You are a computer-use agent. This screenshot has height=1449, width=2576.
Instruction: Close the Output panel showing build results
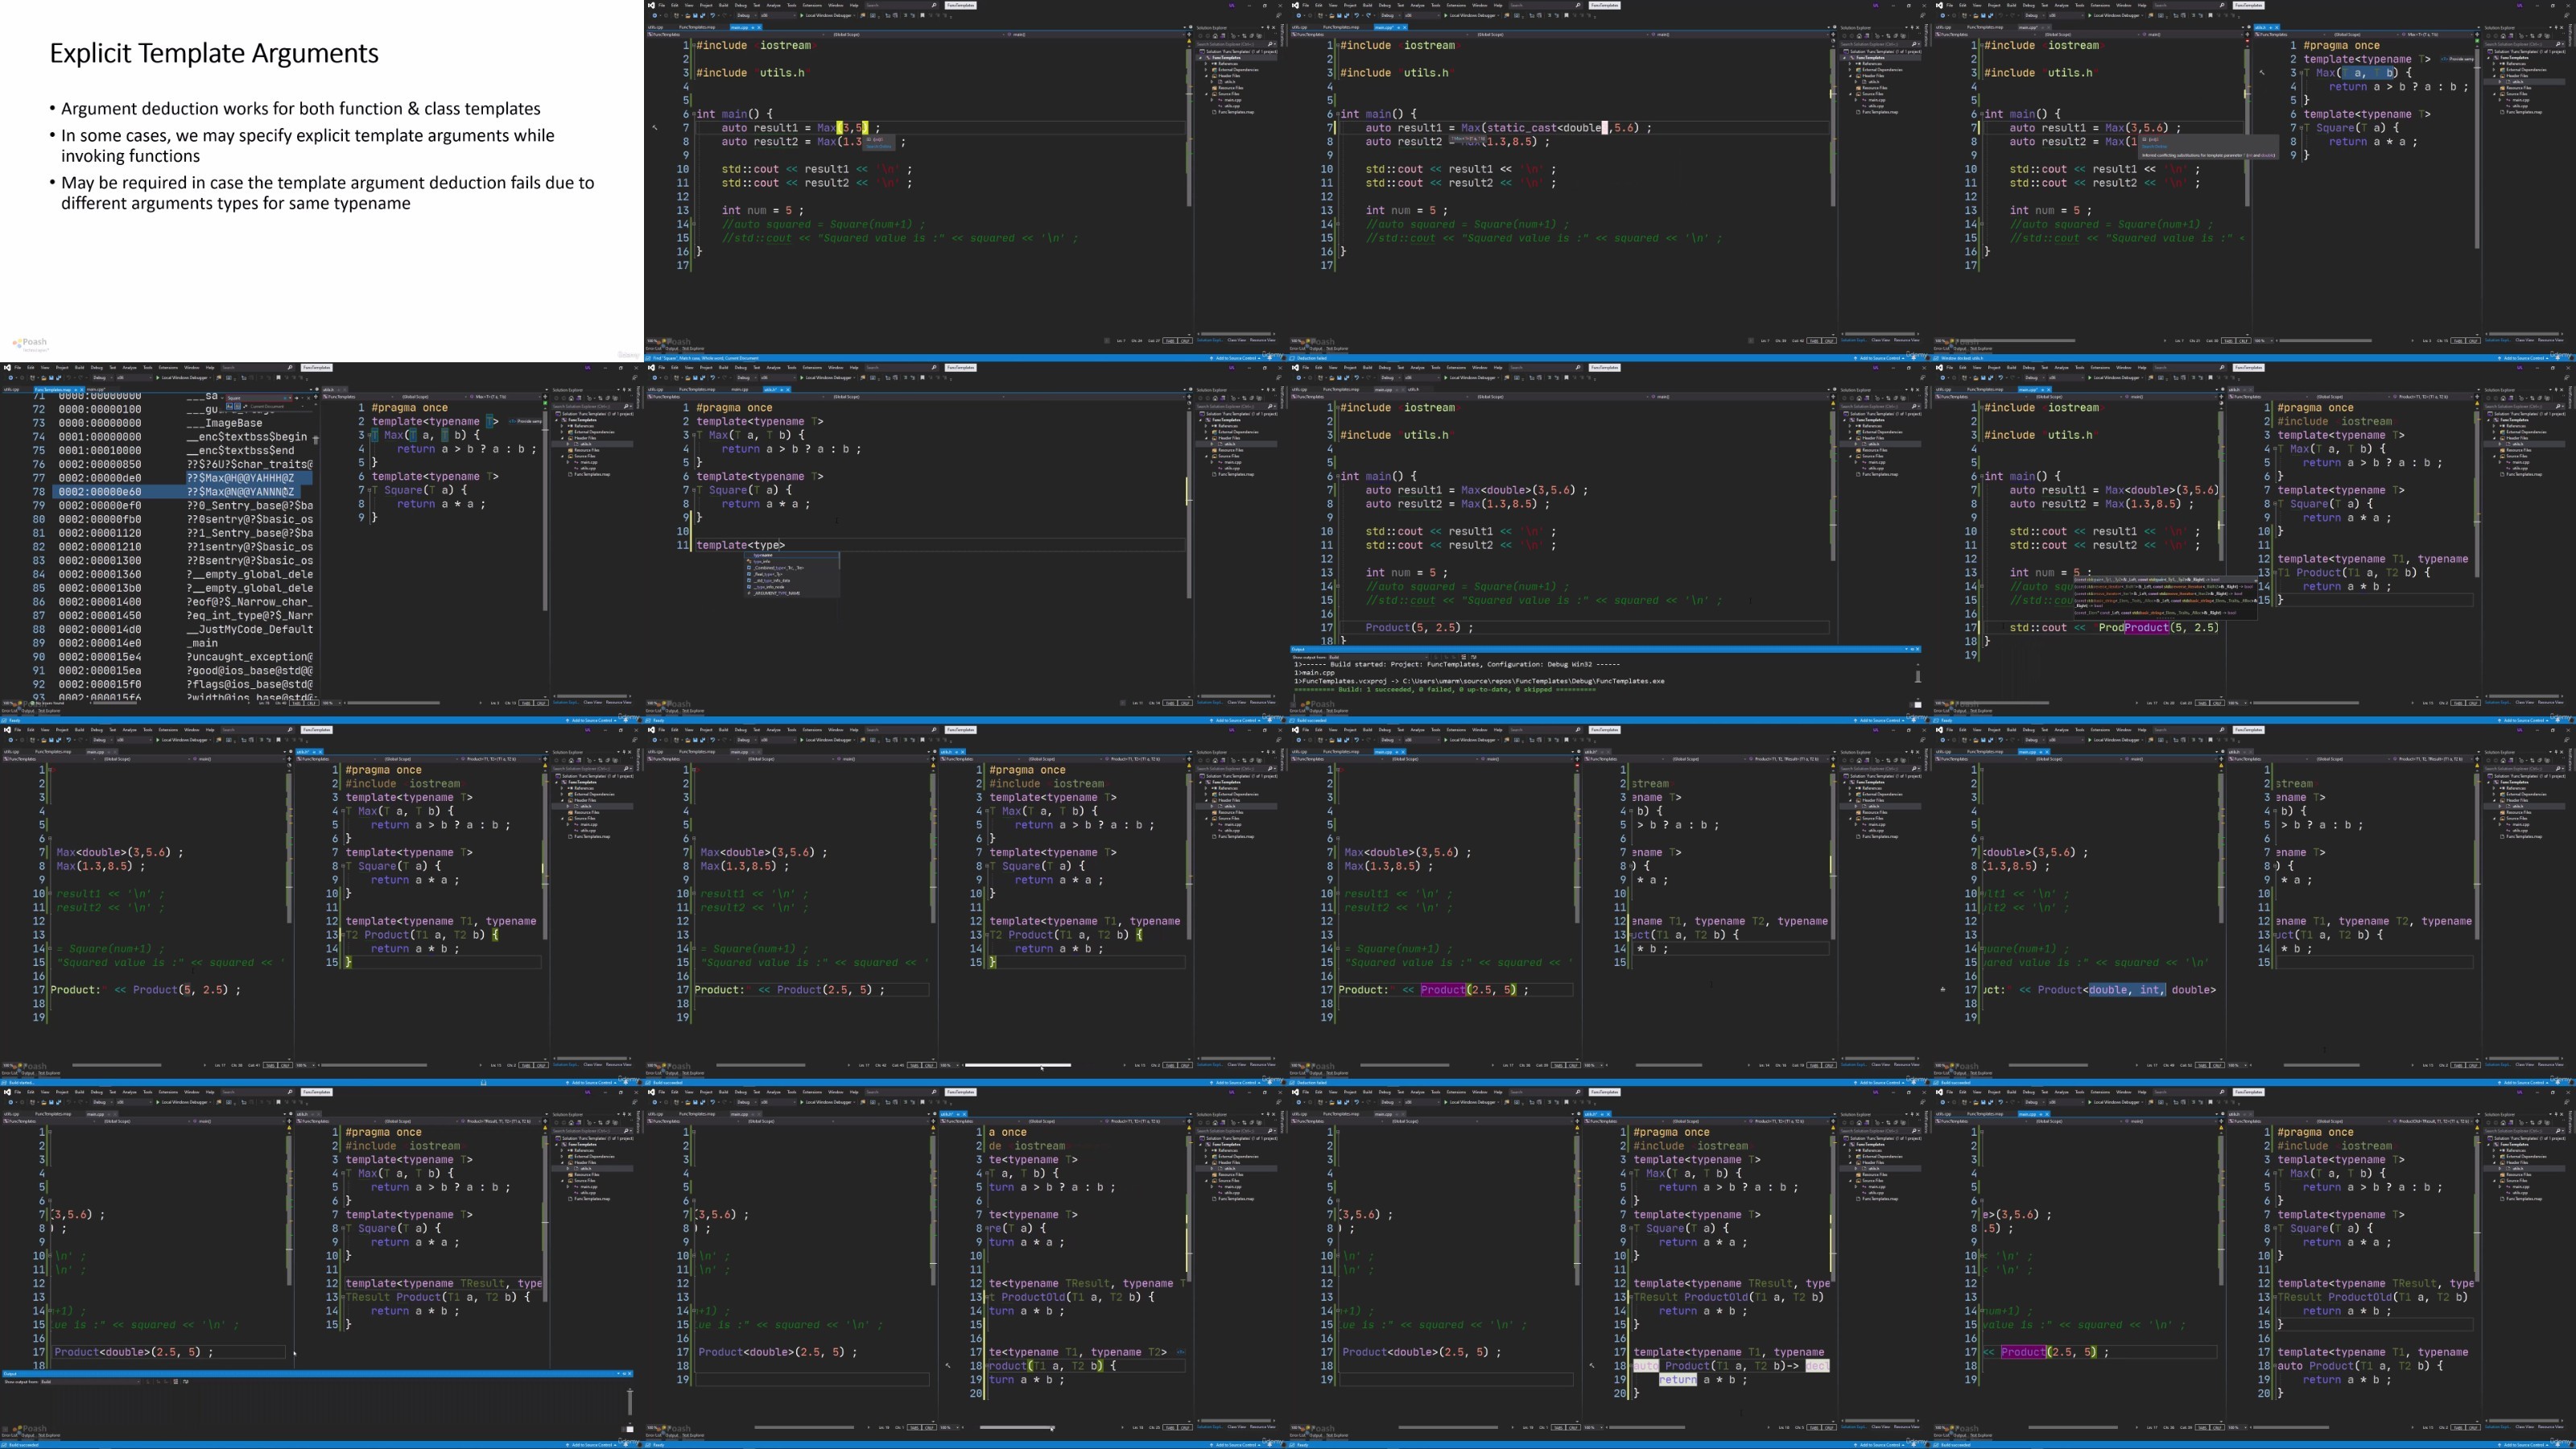(x=1917, y=649)
